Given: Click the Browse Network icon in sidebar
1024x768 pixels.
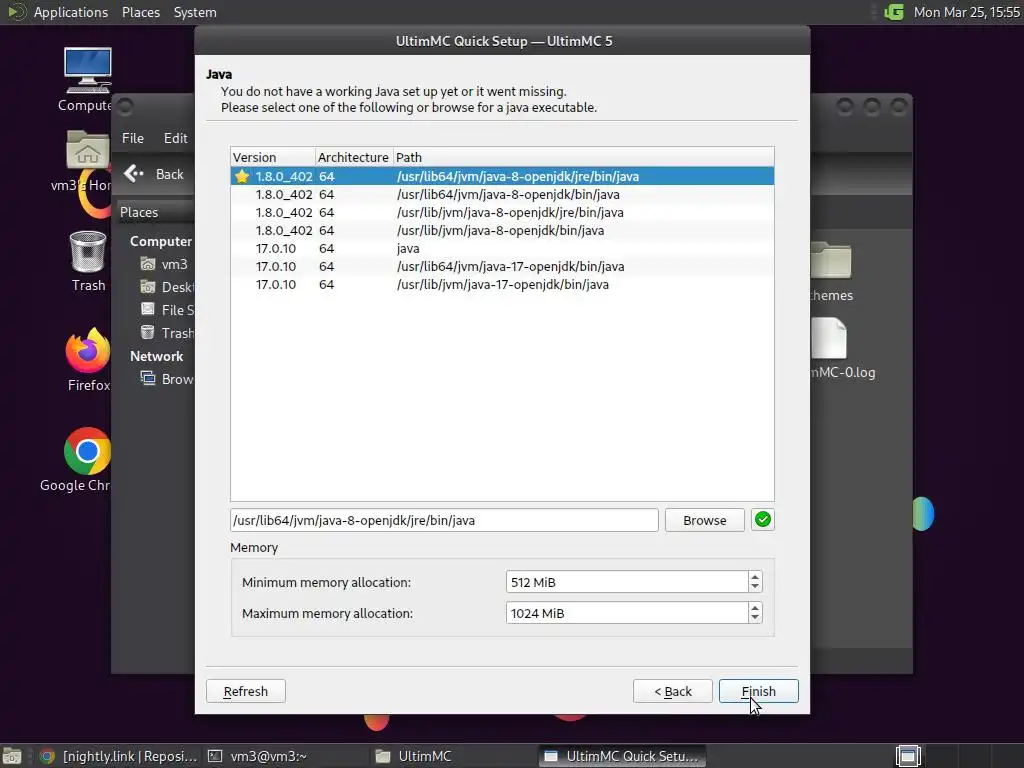Looking at the screenshot, I should (148, 379).
